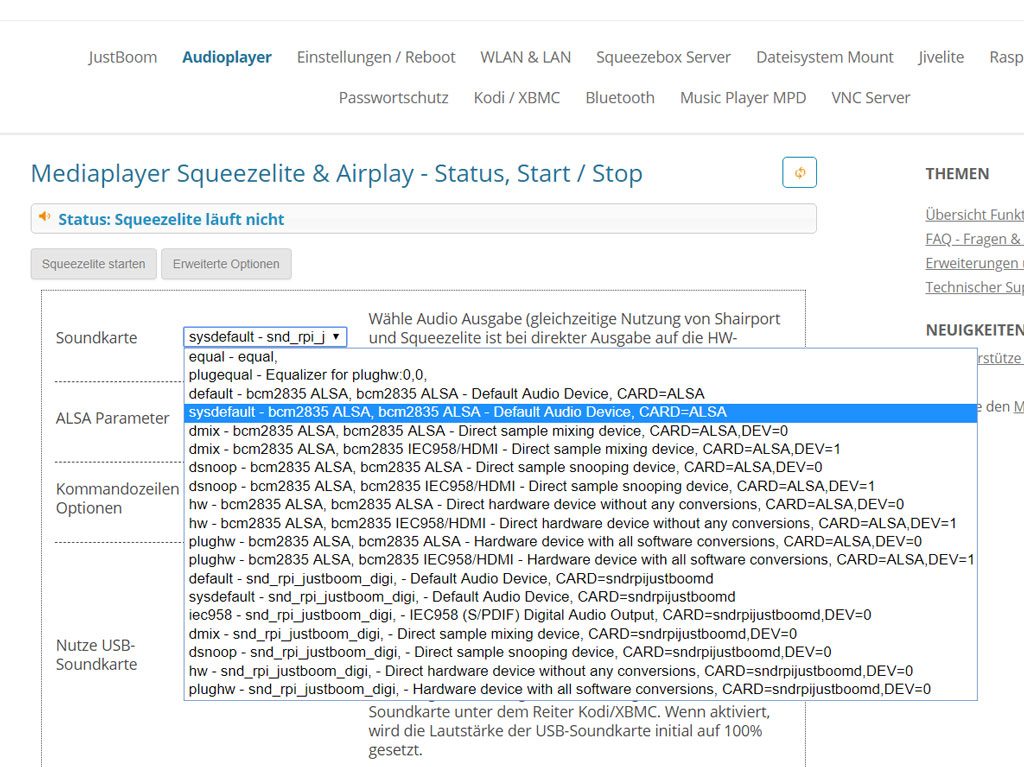Open the Bluetooth menu item
The image size is (1024, 767).
[620, 98]
